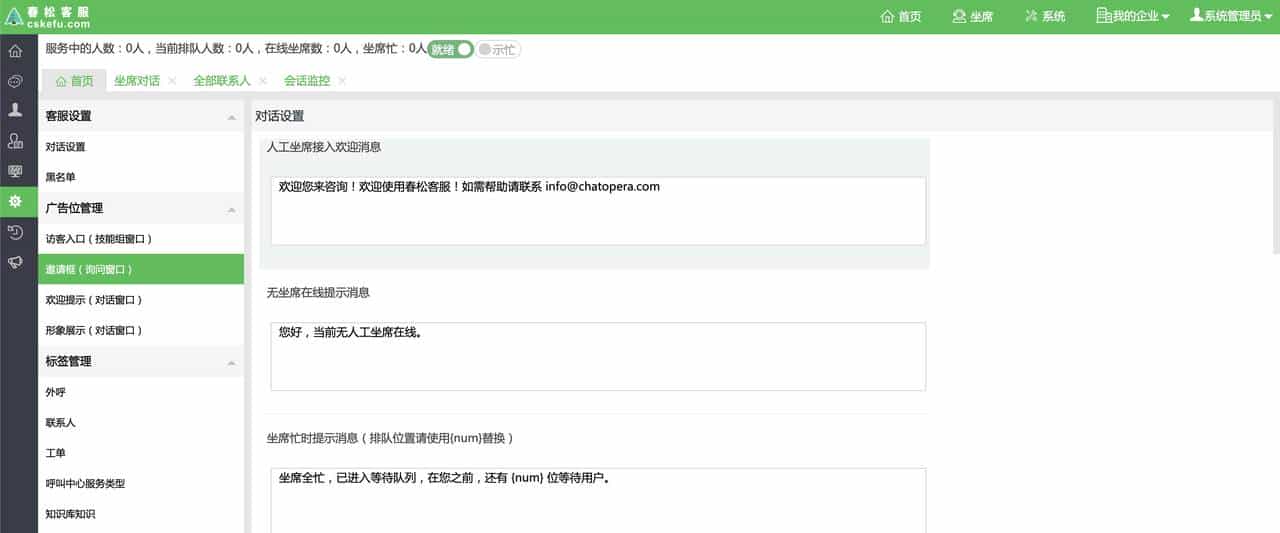
Task: Go to 首页 in top navigation
Action: 901,16
